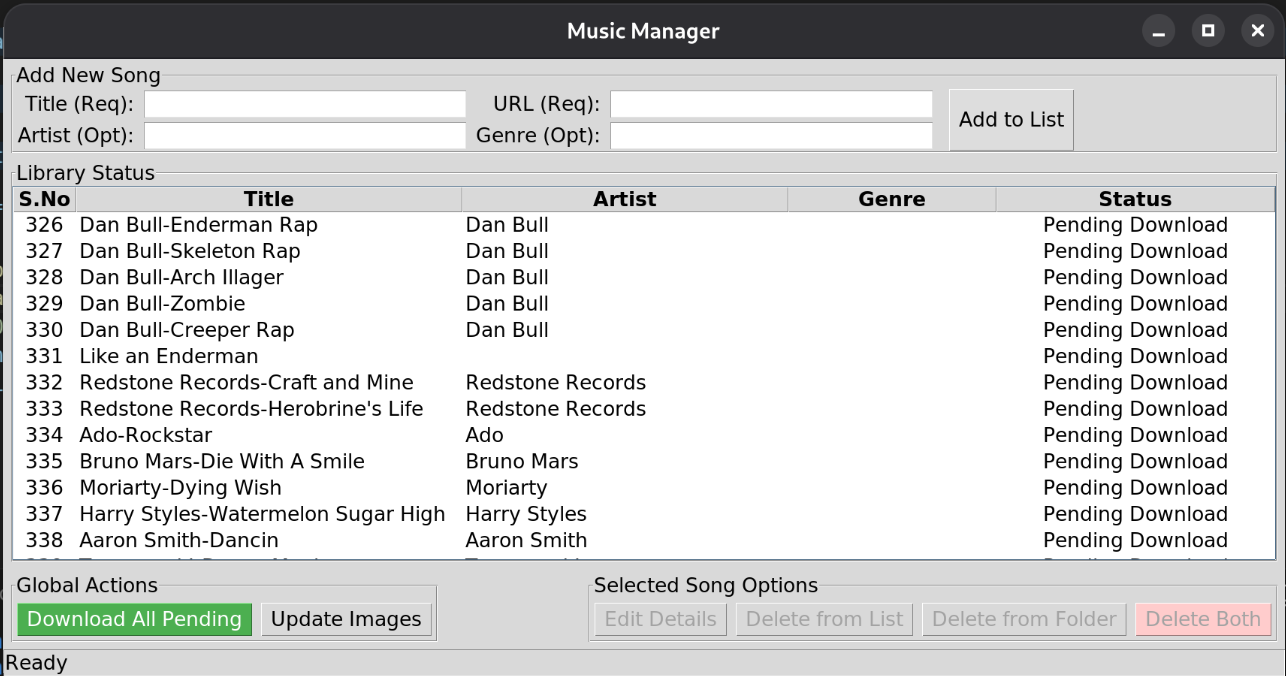1286x676 pixels.
Task: Minimize the Music Manager window
Action: (1159, 31)
